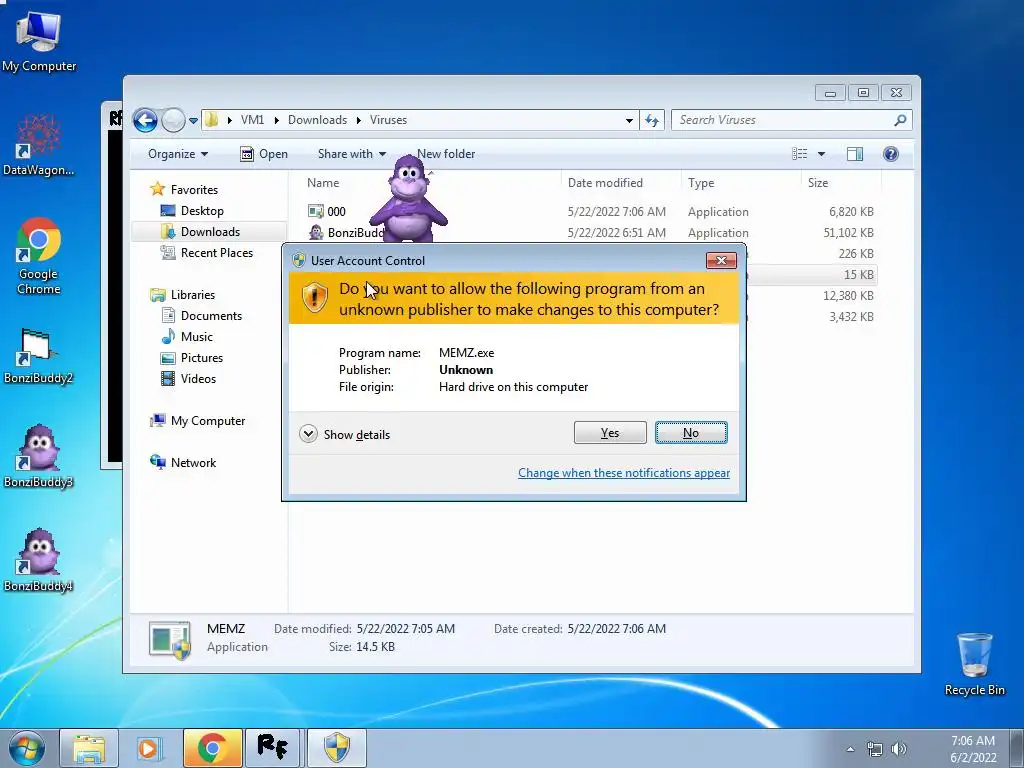
Task: Click Yes in User Account Control
Action: pos(610,433)
